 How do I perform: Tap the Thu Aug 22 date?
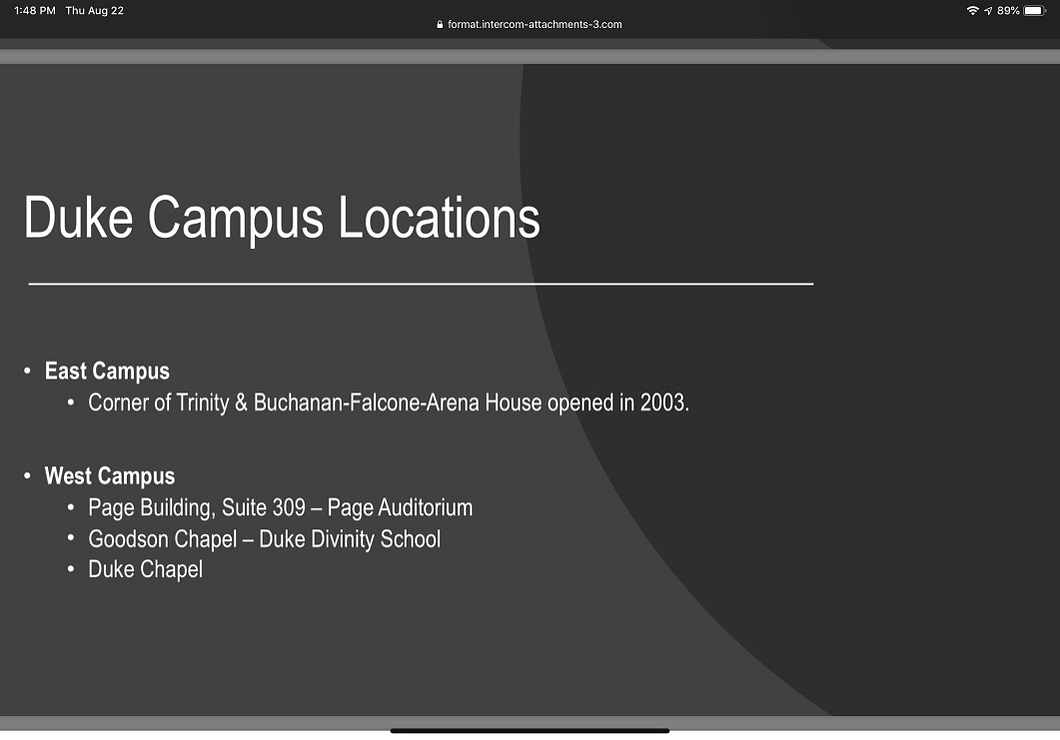coord(95,11)
